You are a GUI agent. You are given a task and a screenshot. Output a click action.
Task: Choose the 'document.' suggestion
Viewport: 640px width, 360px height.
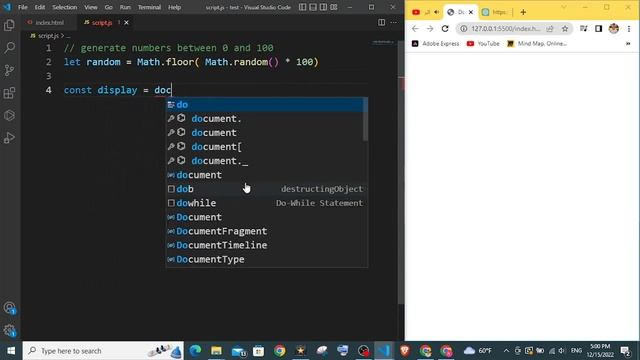tap(264, 118)
